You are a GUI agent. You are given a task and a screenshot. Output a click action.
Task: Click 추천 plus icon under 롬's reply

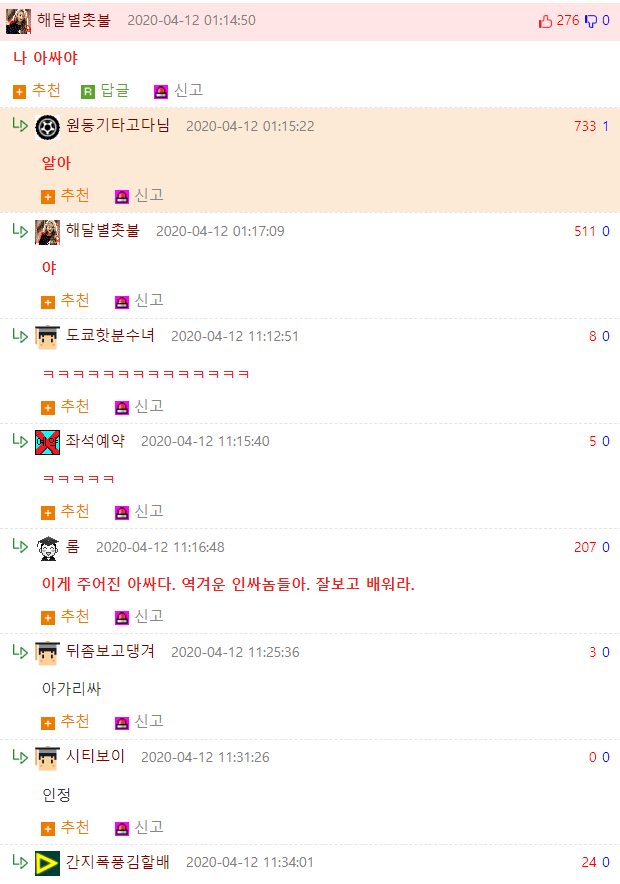[48, 618]
